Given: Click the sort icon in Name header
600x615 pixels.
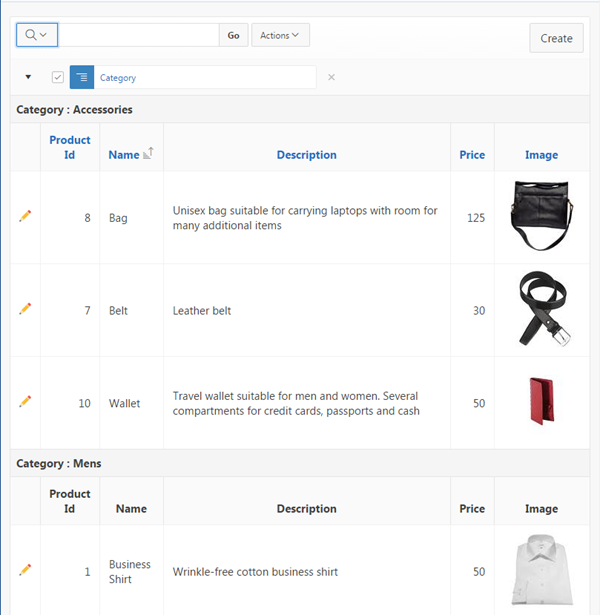Looking at the screenshot, I should pyautogui.click(x=148, y=153).
